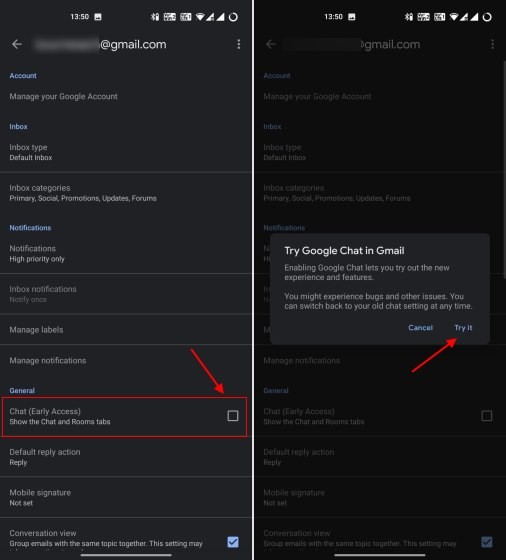Tap Inbox notifications Notify once row on left

pyautogui.click(x=126, y=294)
